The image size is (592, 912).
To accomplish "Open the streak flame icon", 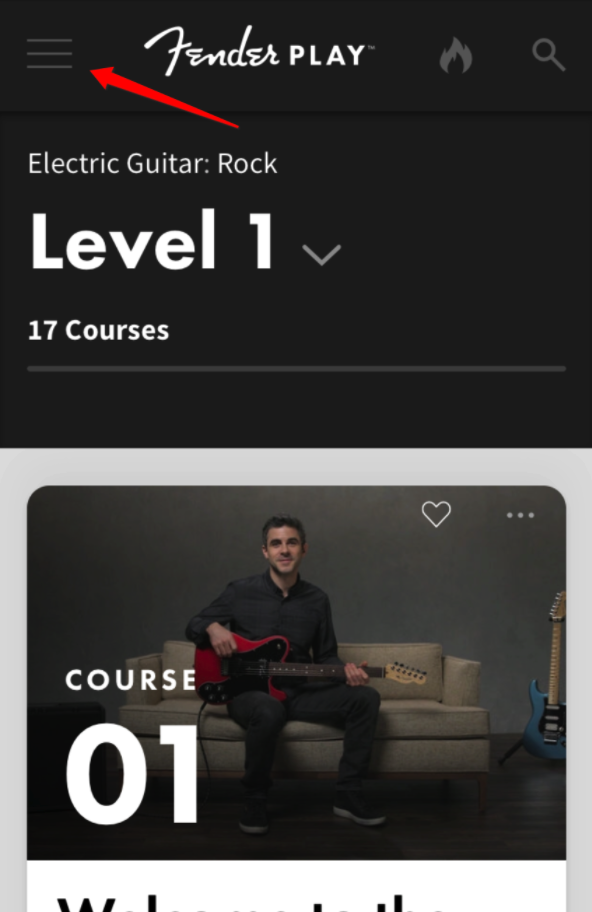I will pos(455,55).
